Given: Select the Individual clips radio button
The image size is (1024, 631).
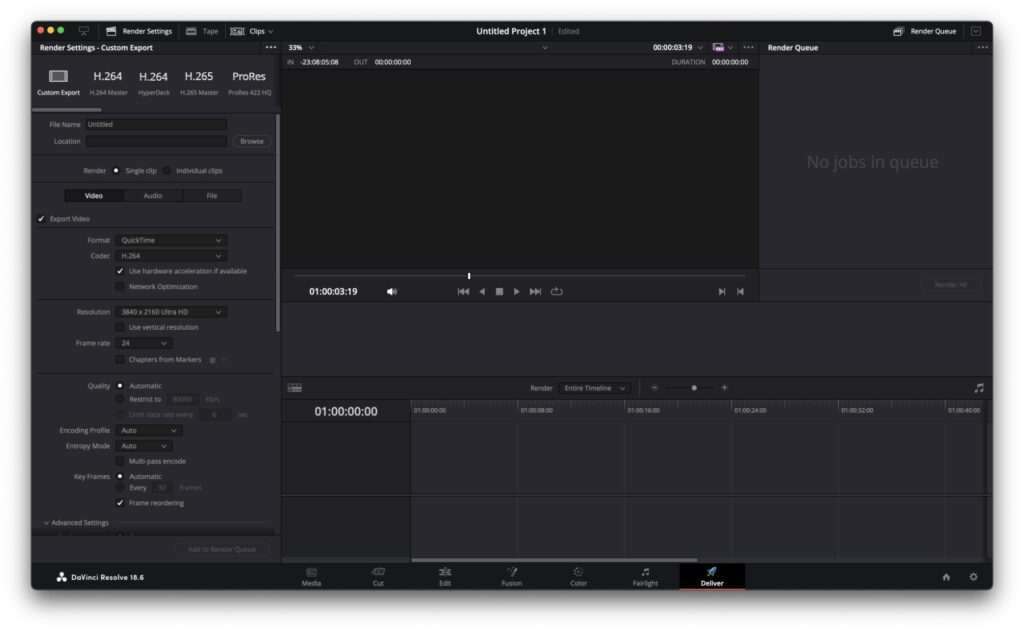Looking at the screenshot, I should click(x=167, y=171).
